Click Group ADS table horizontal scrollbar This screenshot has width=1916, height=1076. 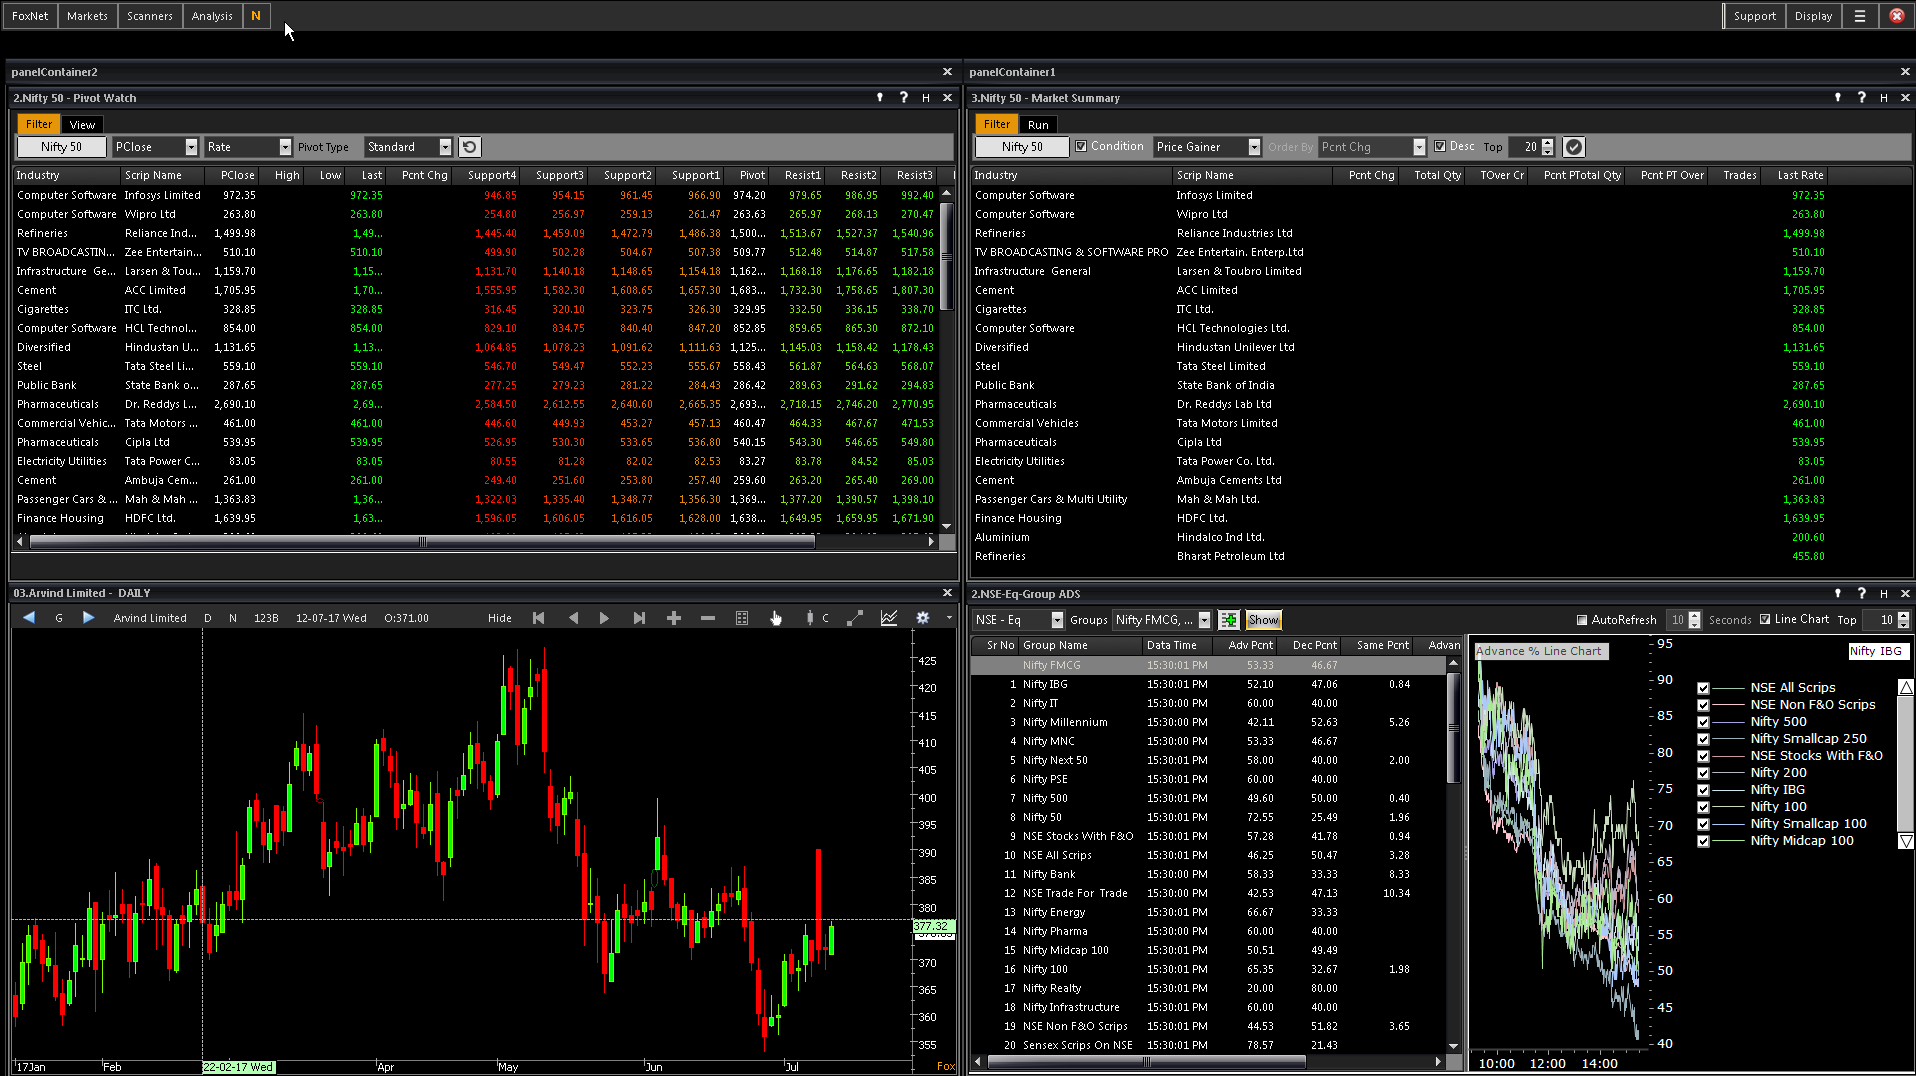pyautogui.click(x=1146, y=1062)
